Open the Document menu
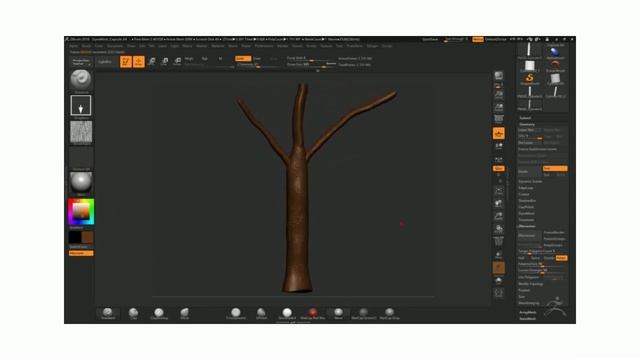This screenshot has height=360, width=640. tap(115, 46)
